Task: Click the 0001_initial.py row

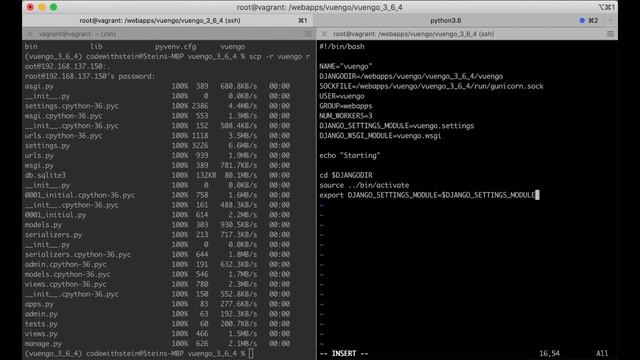Action: pos(157,215)
